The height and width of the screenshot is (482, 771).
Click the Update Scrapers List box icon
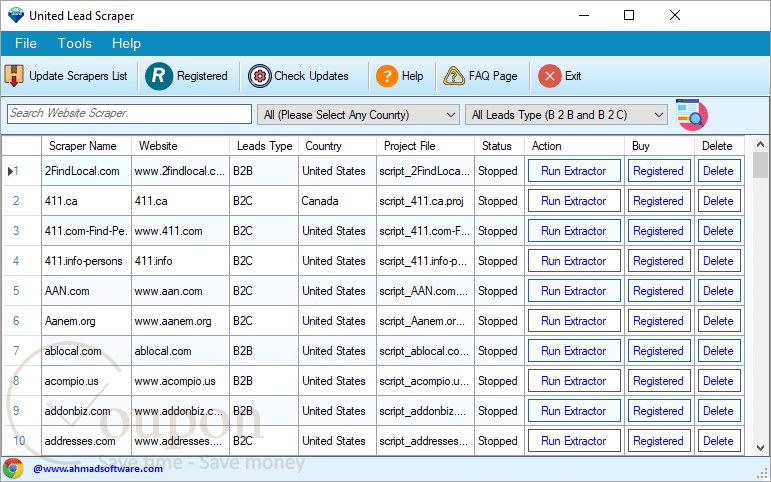14,76
